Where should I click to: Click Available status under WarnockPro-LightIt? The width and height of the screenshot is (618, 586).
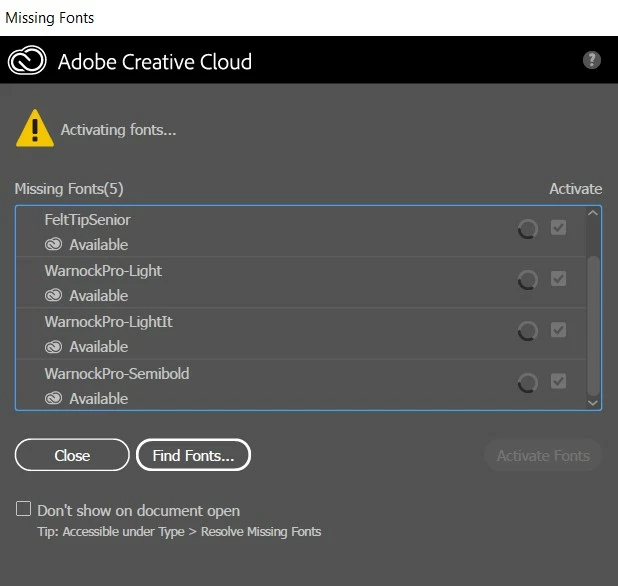pyautogui.click(x=99, y=347)
